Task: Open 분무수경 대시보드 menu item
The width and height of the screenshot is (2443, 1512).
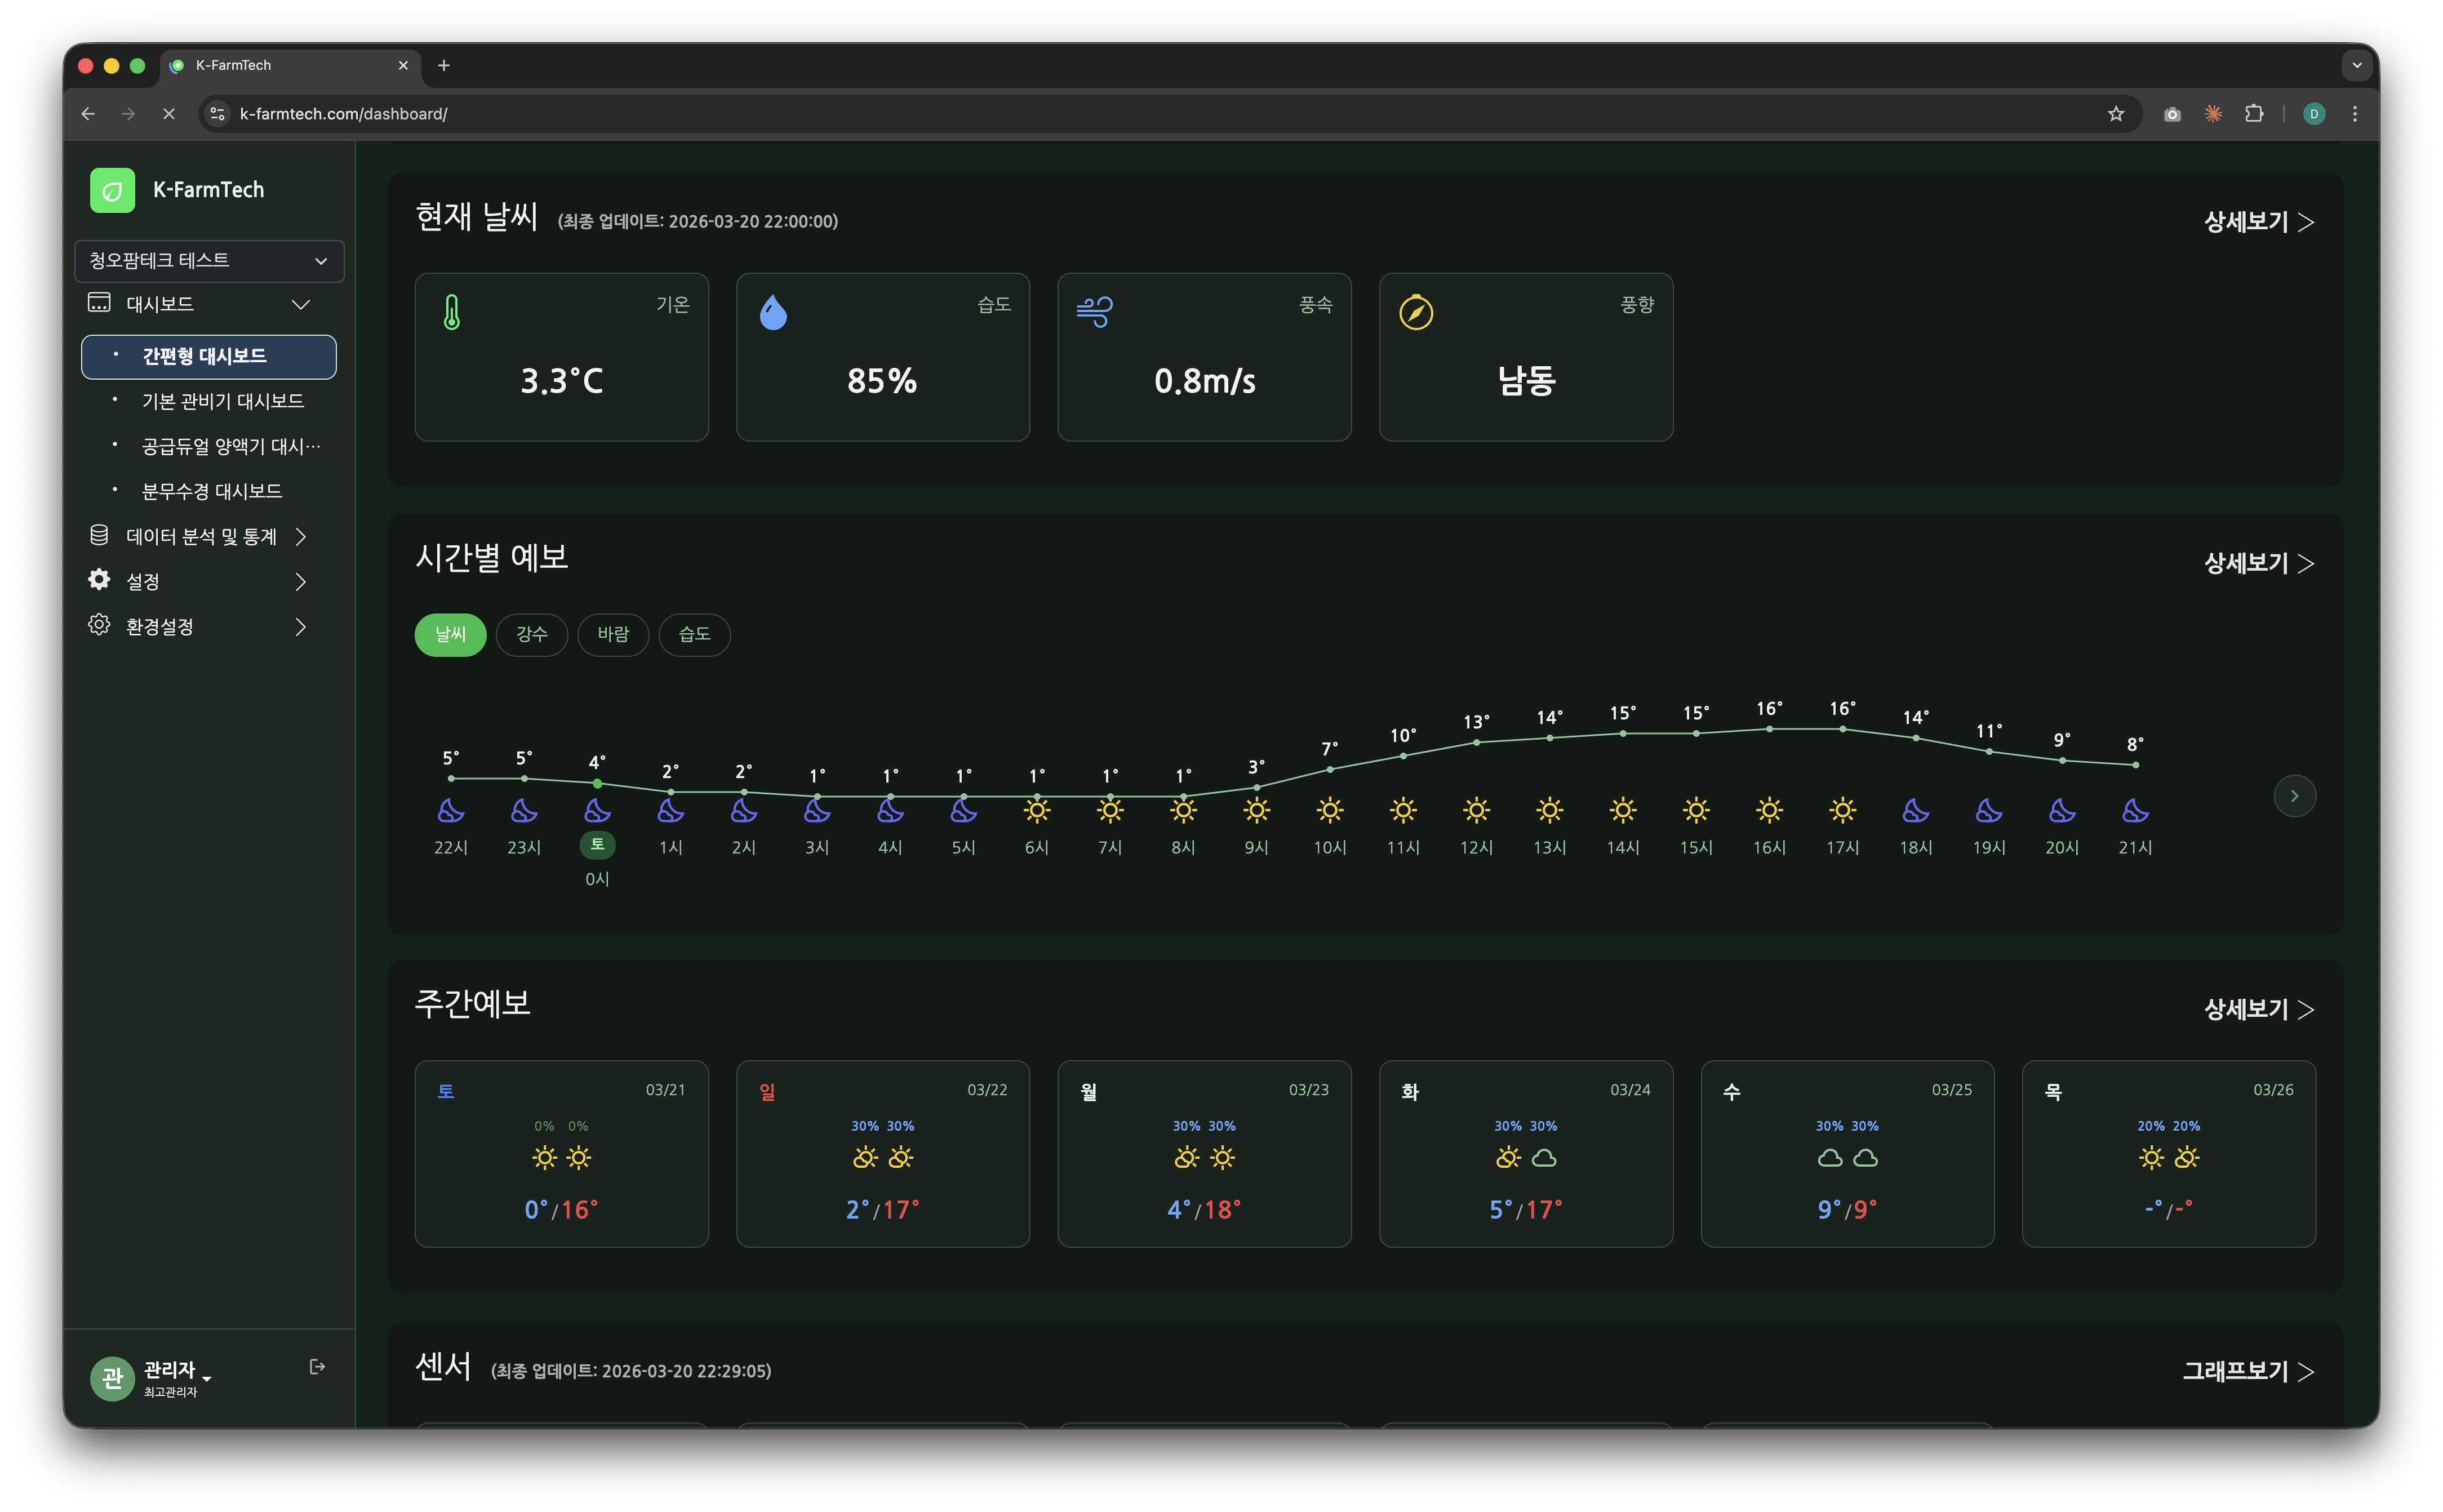Action: (x=211, y=491)
